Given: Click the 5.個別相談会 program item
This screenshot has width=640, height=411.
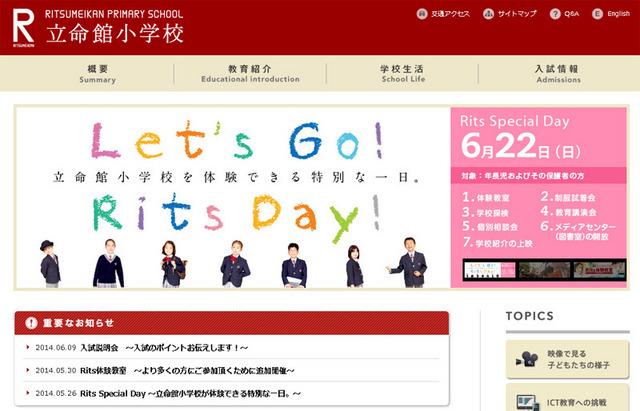Looking at the screenshot, I should (490, 227).
